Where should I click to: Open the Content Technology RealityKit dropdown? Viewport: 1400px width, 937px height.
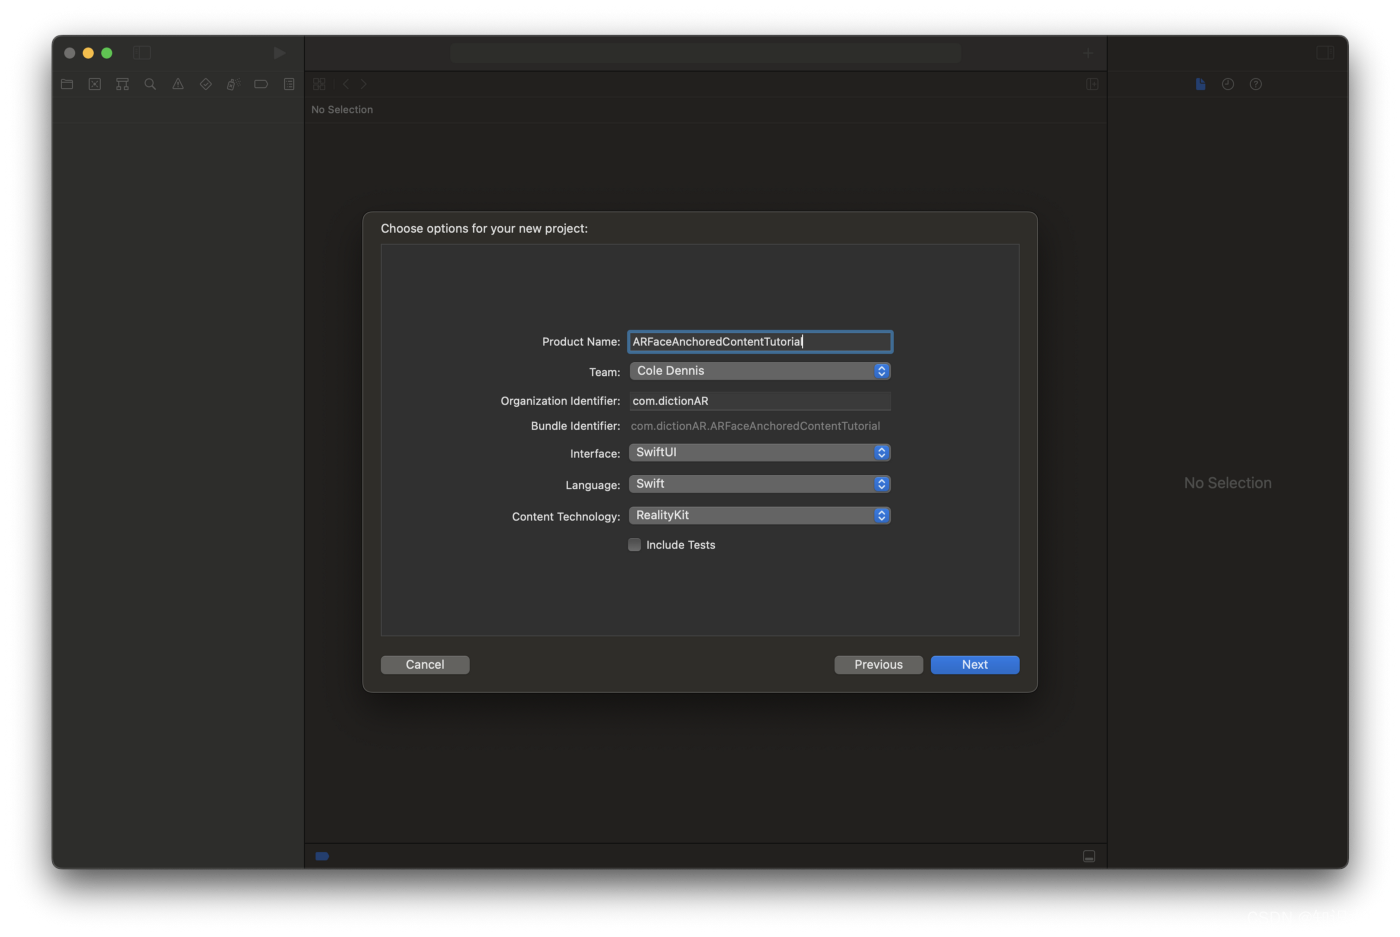click(759, 515)
